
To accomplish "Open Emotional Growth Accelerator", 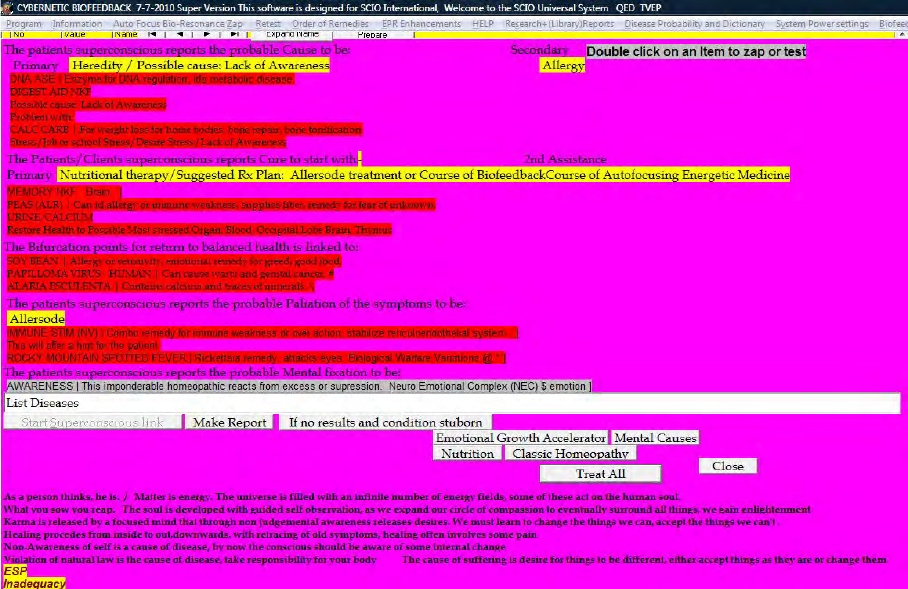I will pos(521,438).
